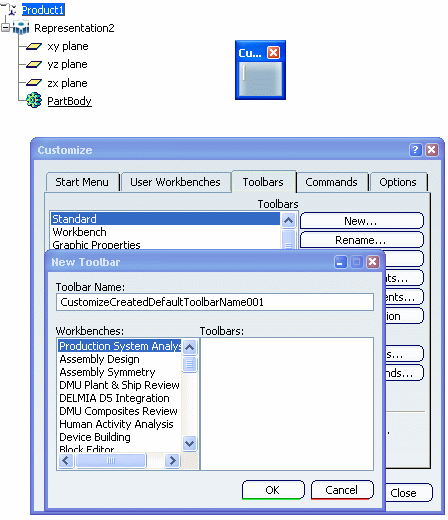448x520 pixels.
Task: Click the empty floating toolbar body
Action: [260, 79]
